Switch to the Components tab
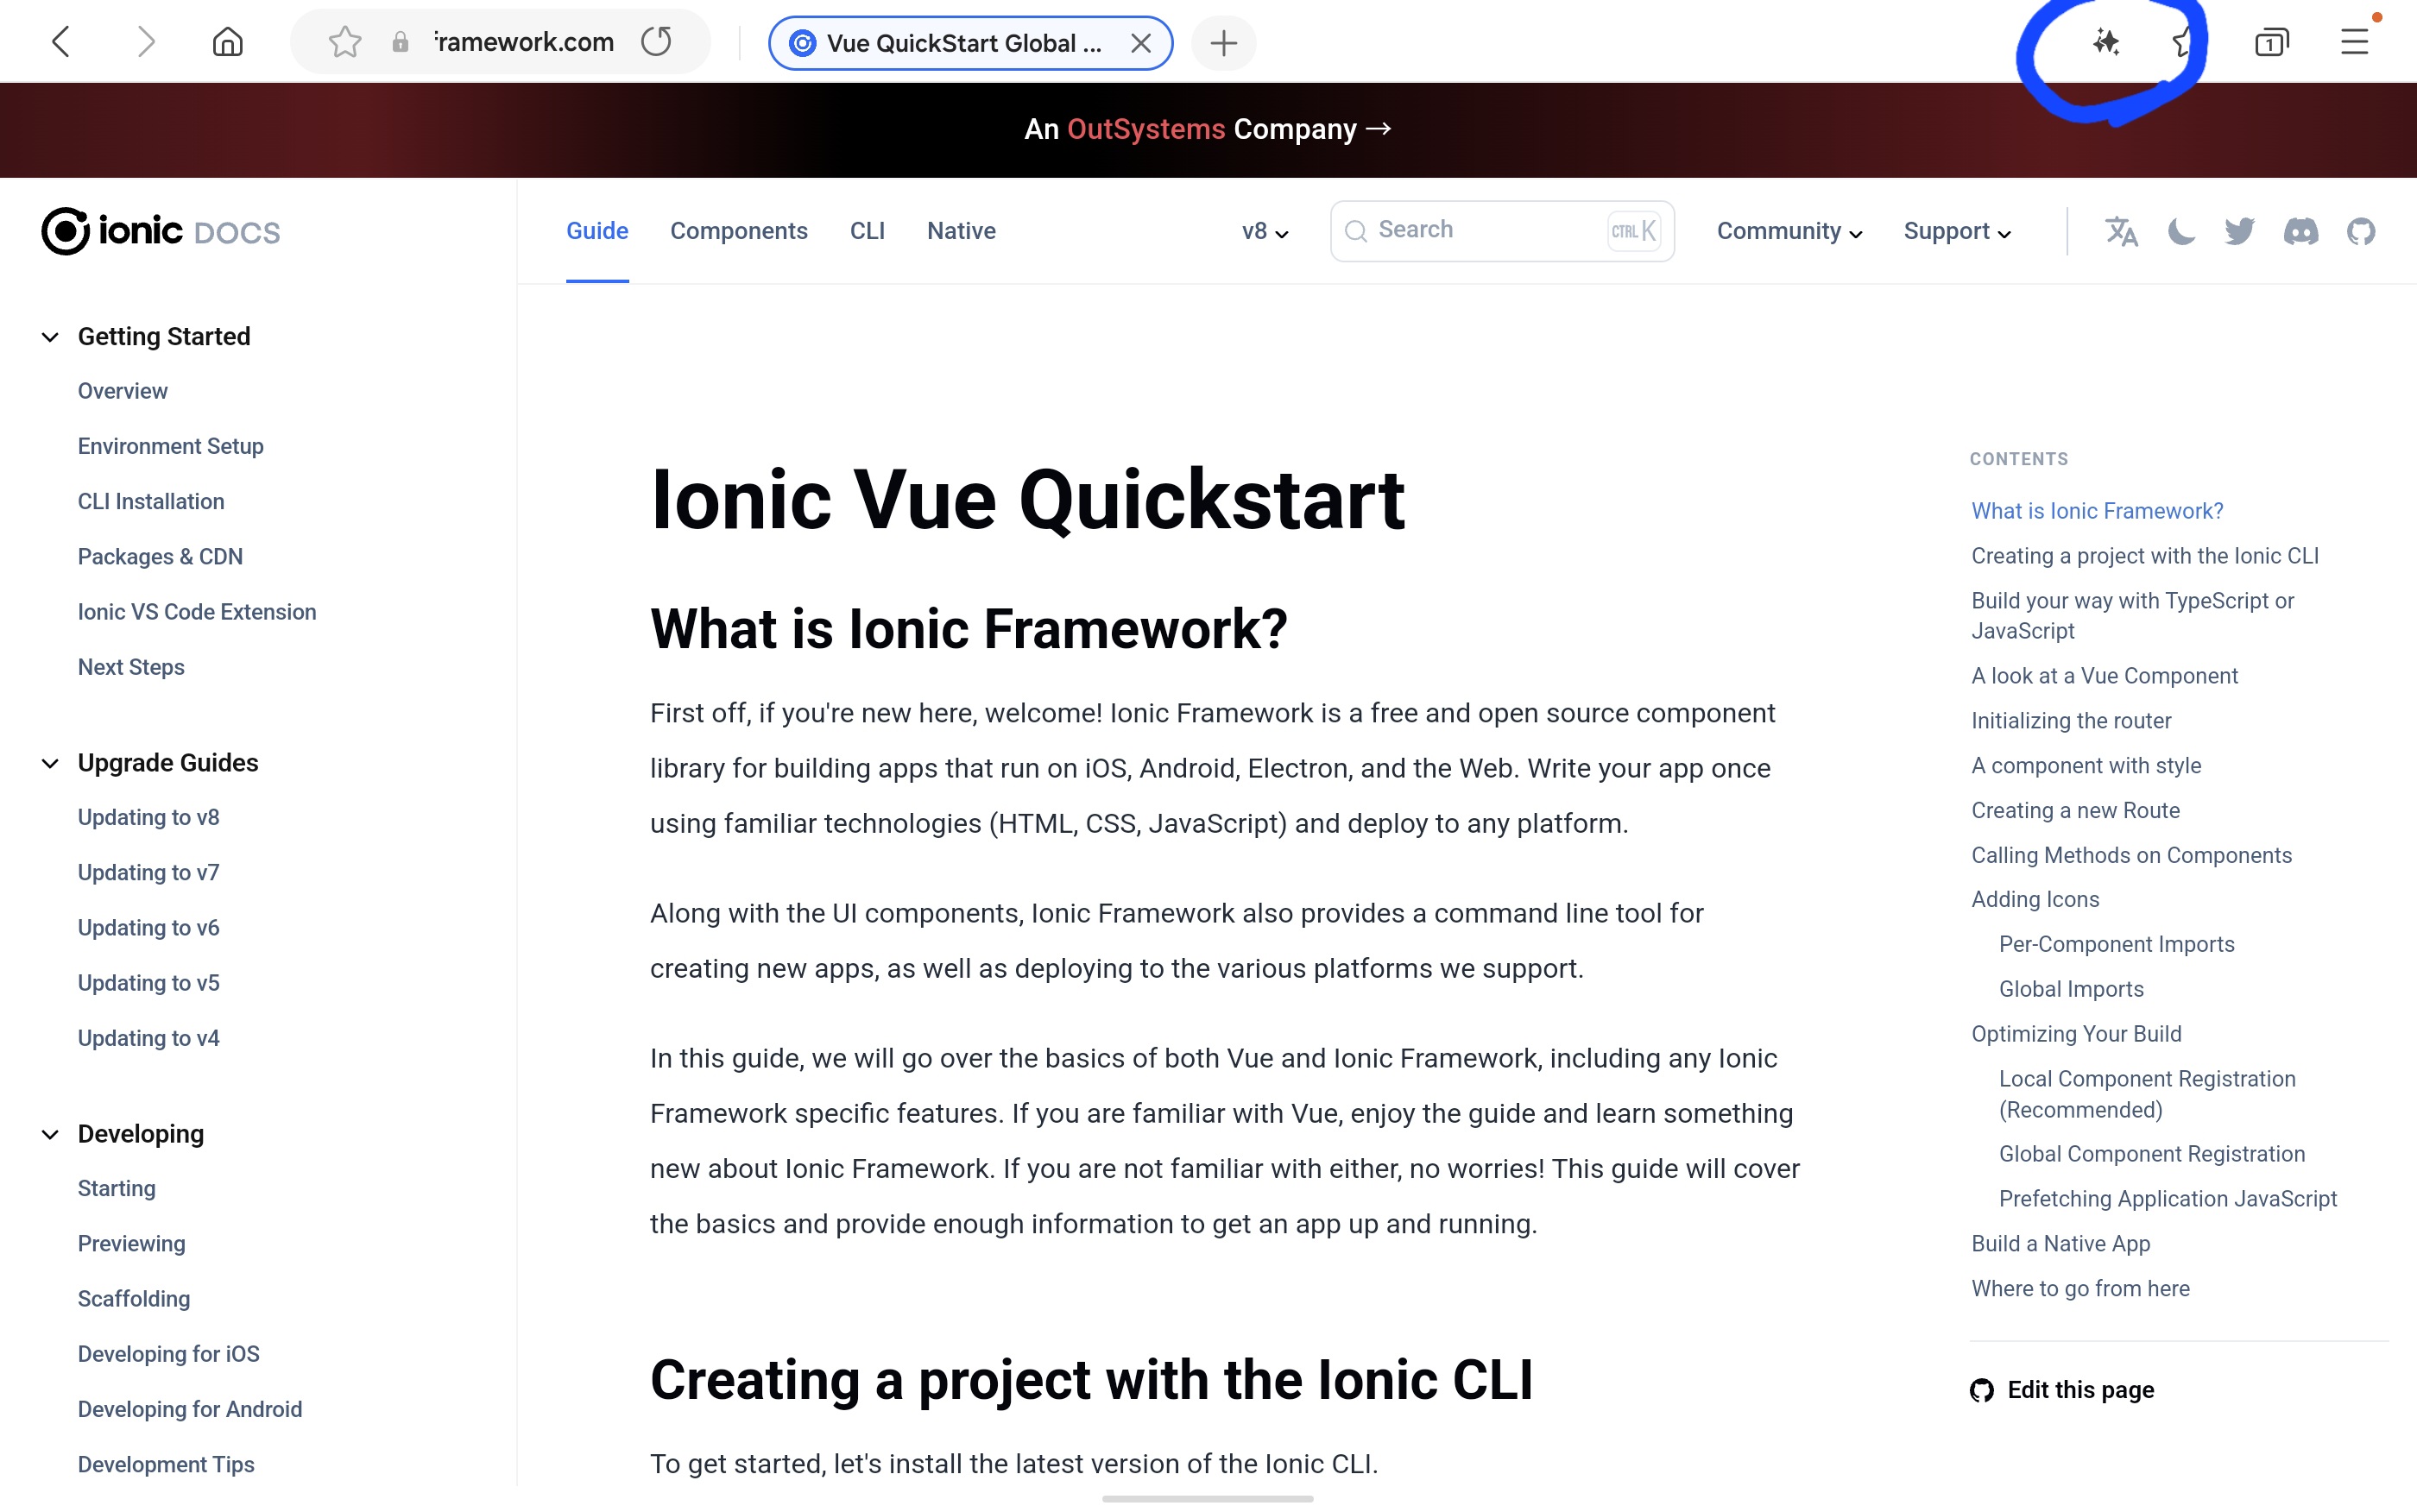2417x1512 pixels. point(739,231)
